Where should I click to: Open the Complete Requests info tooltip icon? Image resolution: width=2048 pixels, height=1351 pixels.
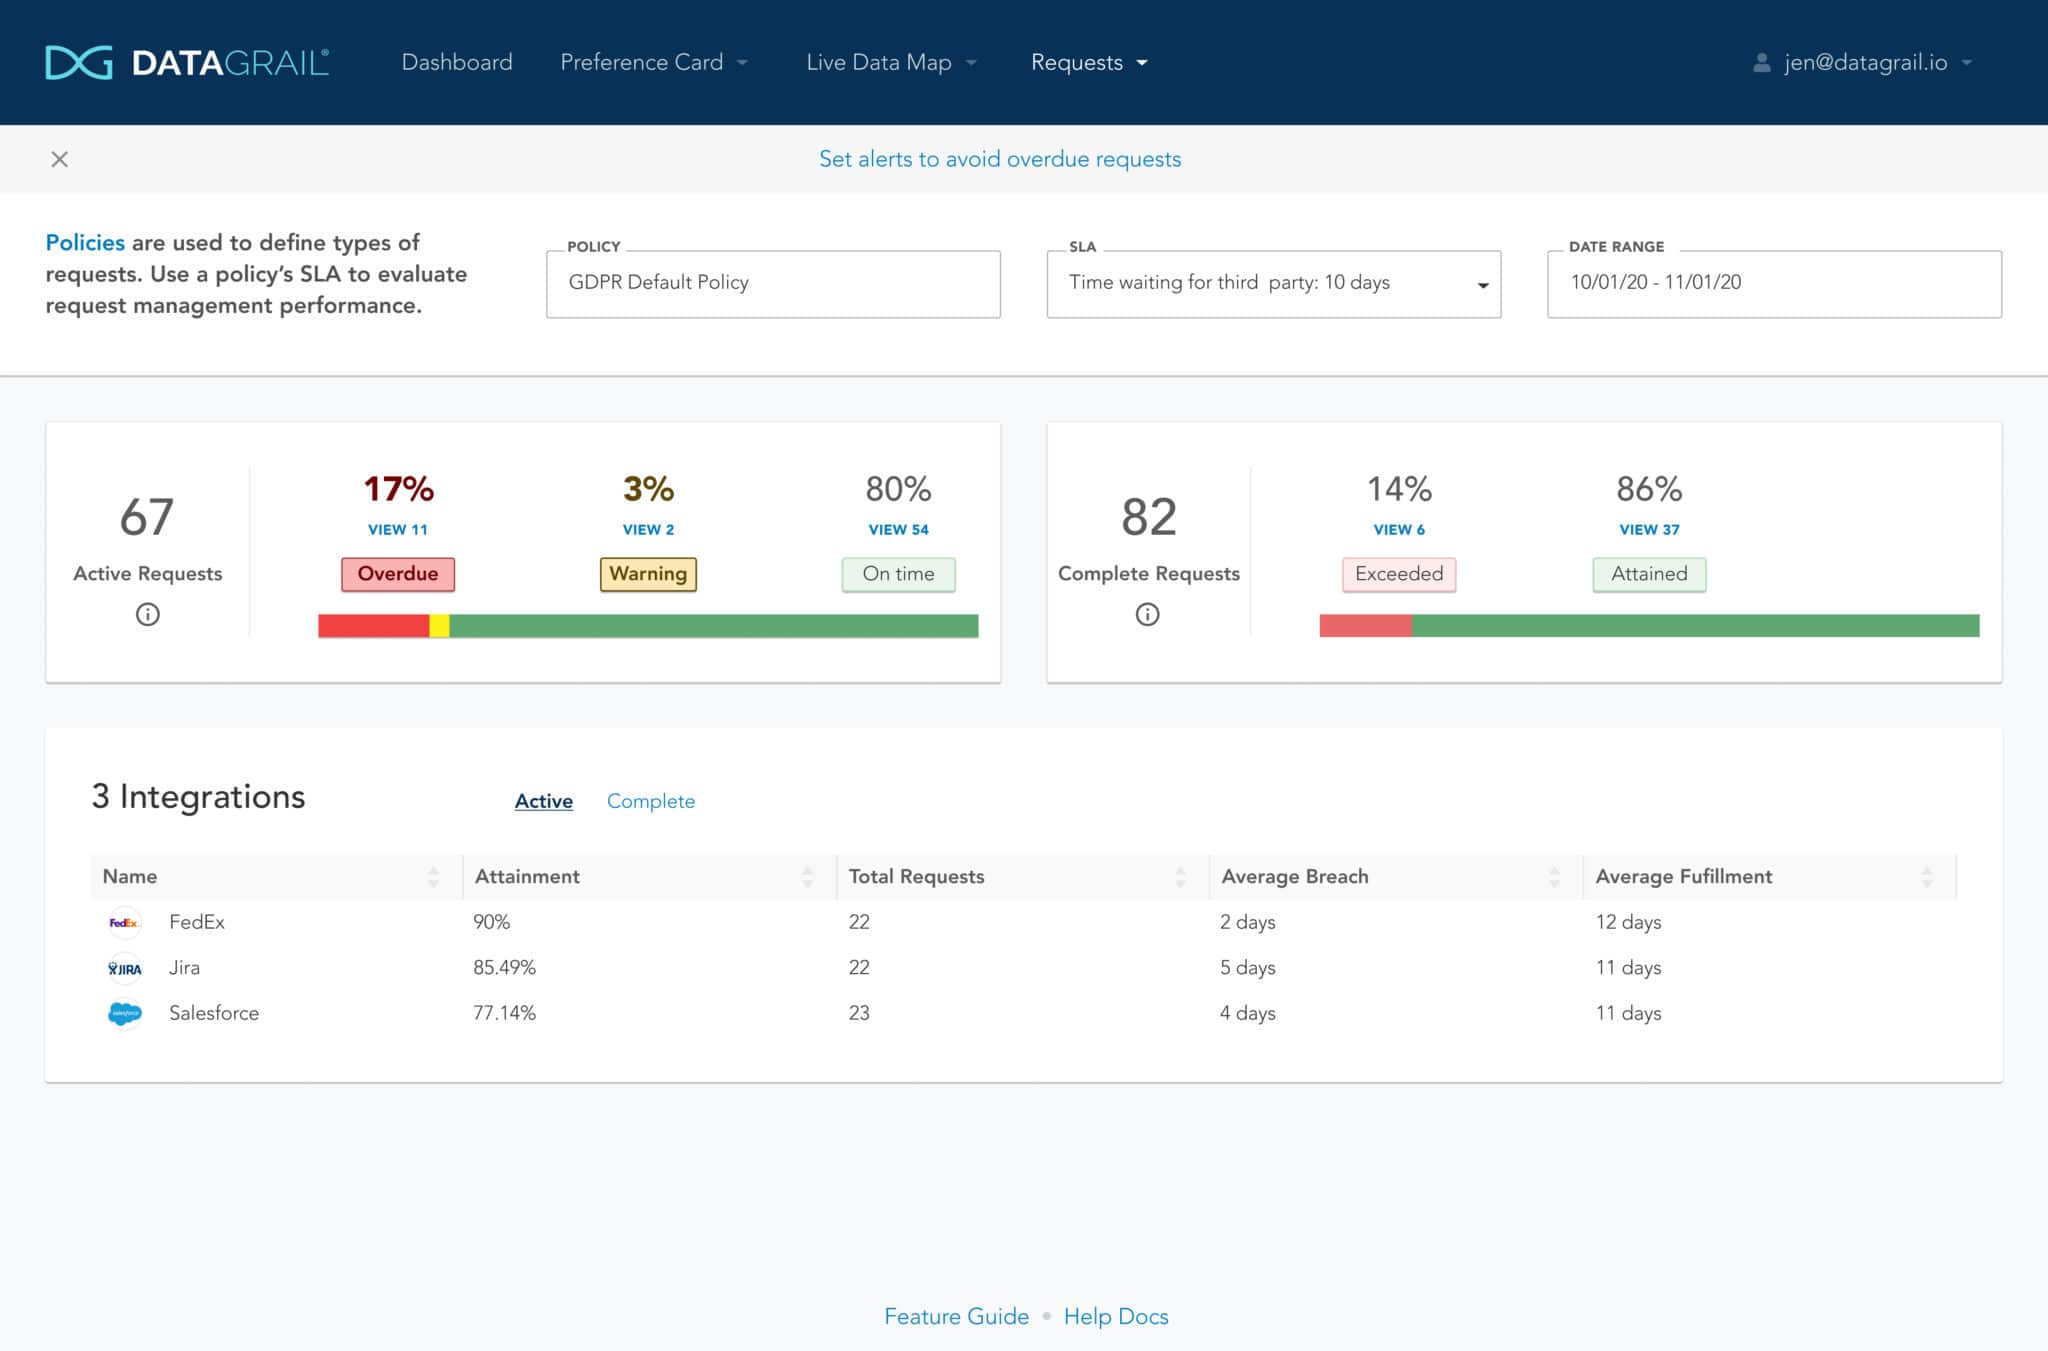click(1148, 615)
